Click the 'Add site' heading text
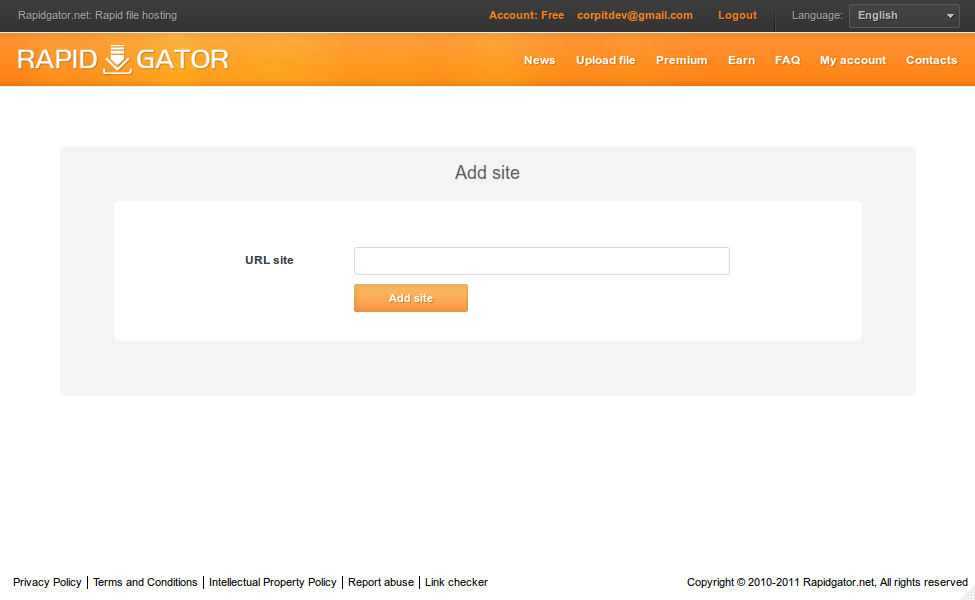The width and height of the screenshot is (975, 600). [487, 173]
